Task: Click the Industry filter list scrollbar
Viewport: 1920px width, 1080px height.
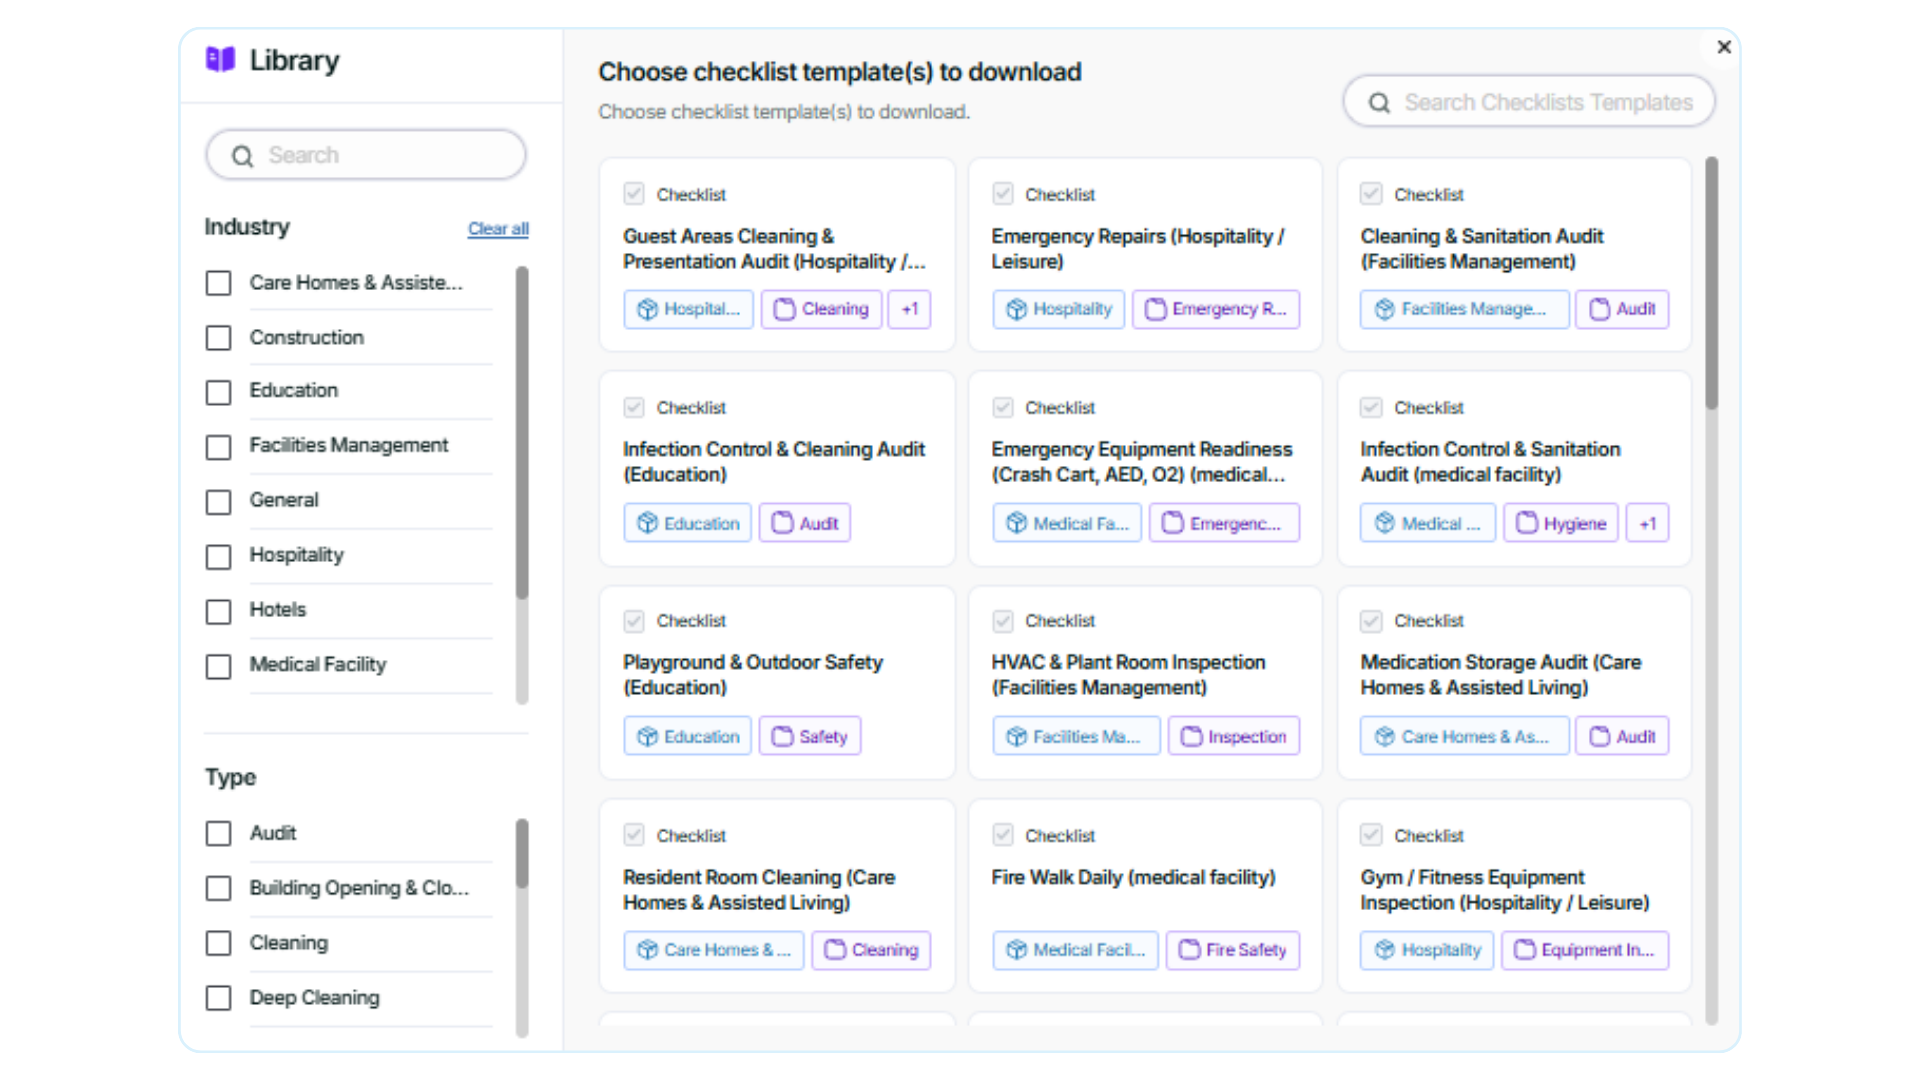Action: pyautogui.click(x=522, y=432)
